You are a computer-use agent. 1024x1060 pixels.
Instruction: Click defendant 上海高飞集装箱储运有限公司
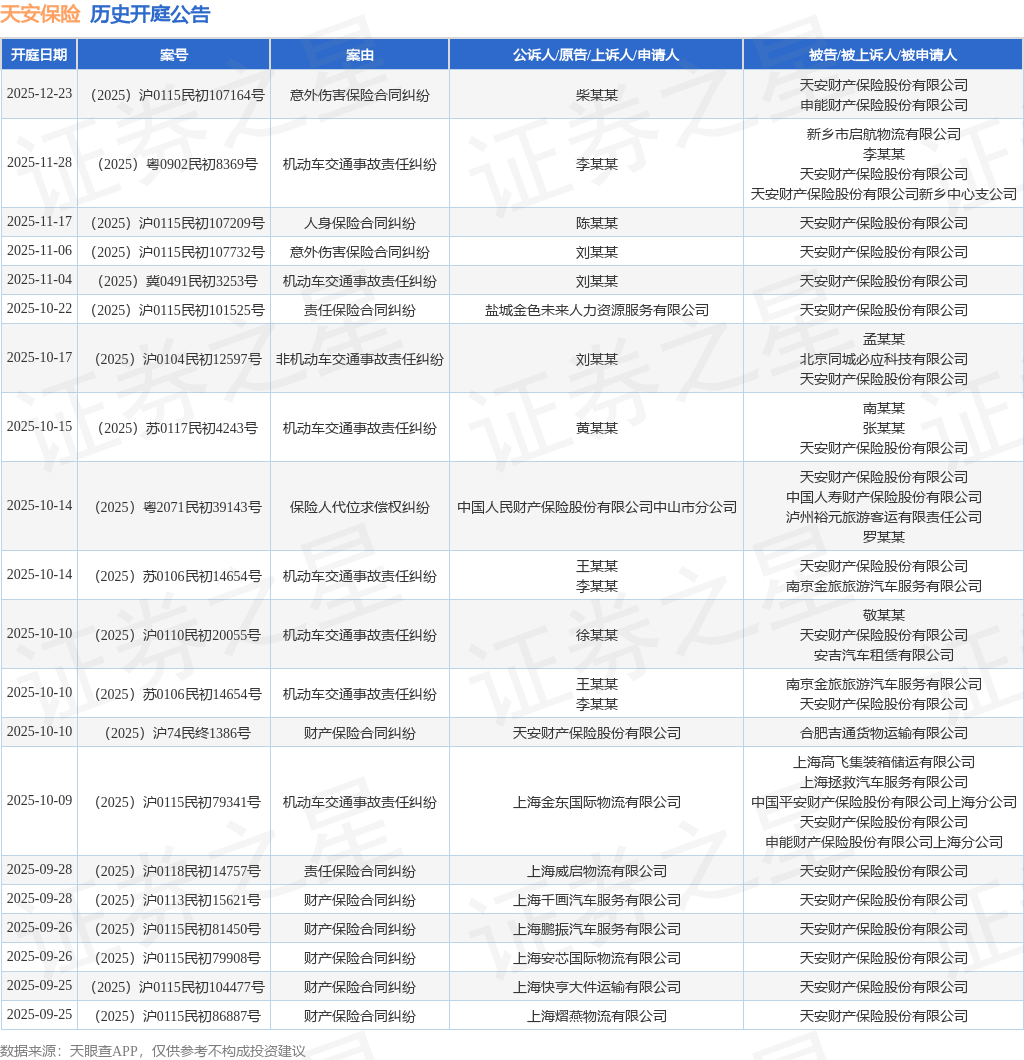(883, 762)
